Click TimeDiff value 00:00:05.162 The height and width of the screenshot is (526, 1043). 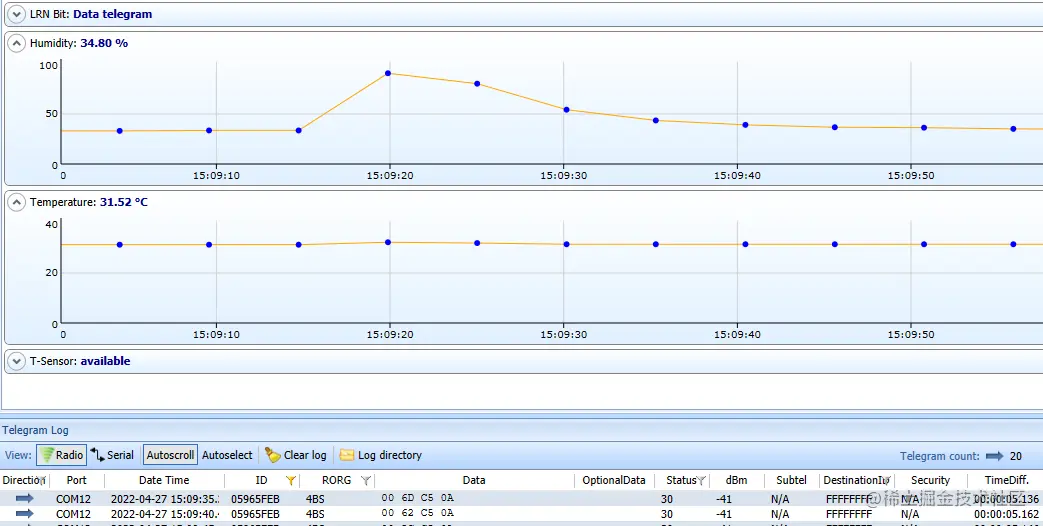pos(1006,514)
